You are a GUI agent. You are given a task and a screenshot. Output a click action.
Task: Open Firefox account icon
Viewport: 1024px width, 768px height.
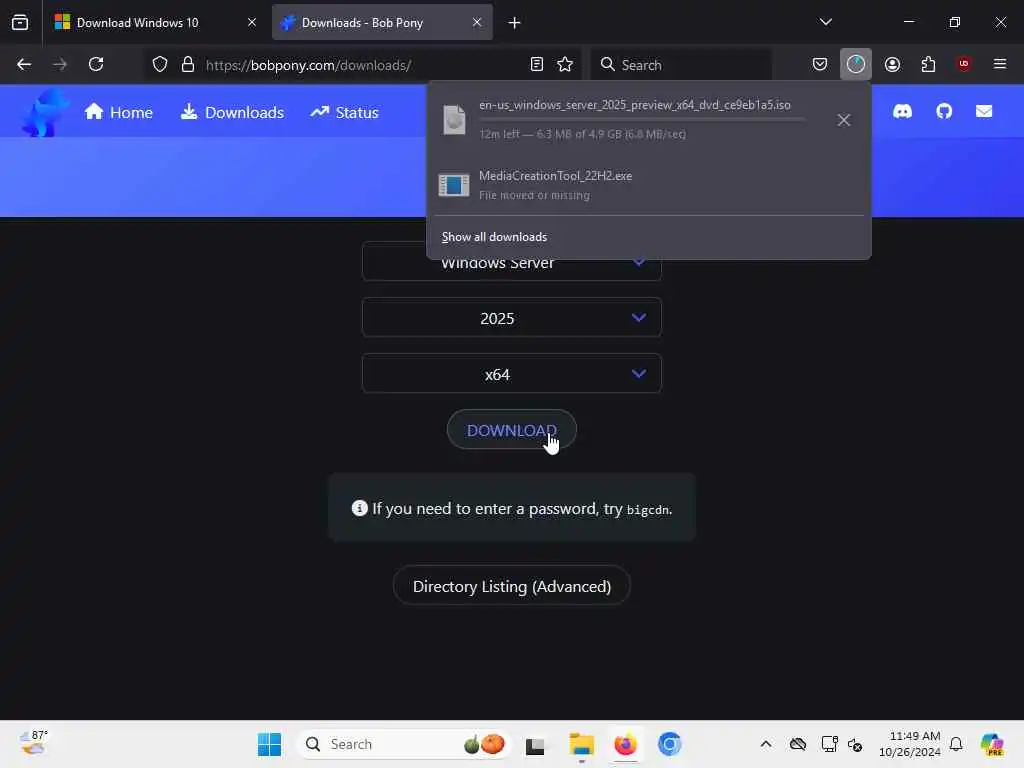[x=892, y=65]
